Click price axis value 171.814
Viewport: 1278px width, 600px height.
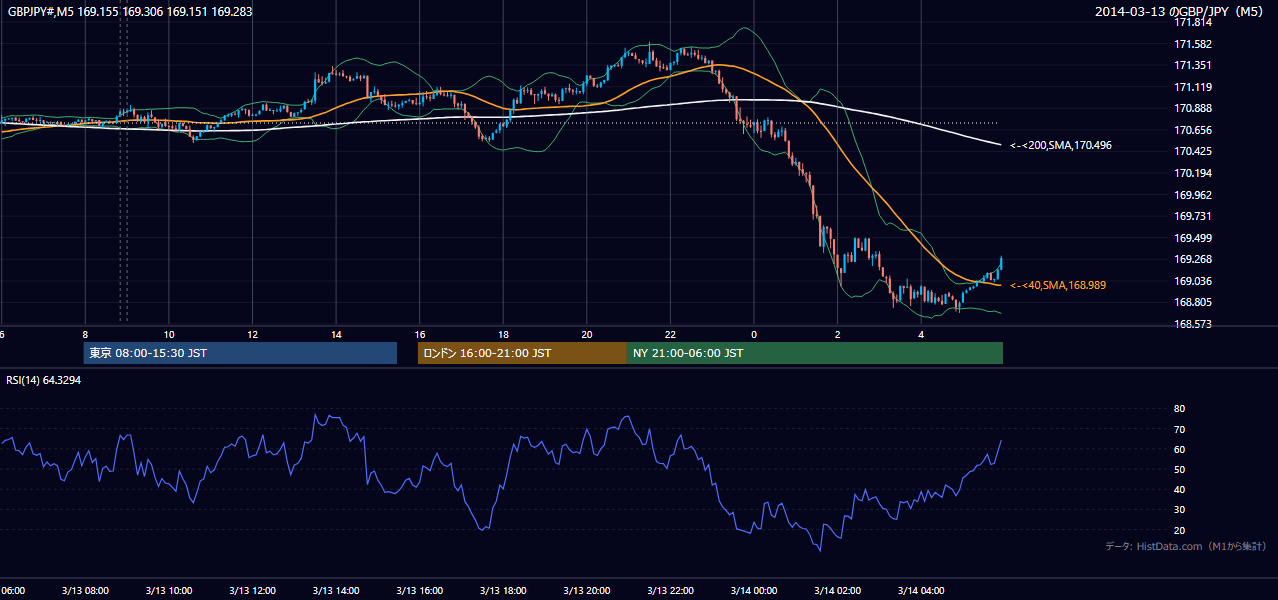tap(1193, 22)
